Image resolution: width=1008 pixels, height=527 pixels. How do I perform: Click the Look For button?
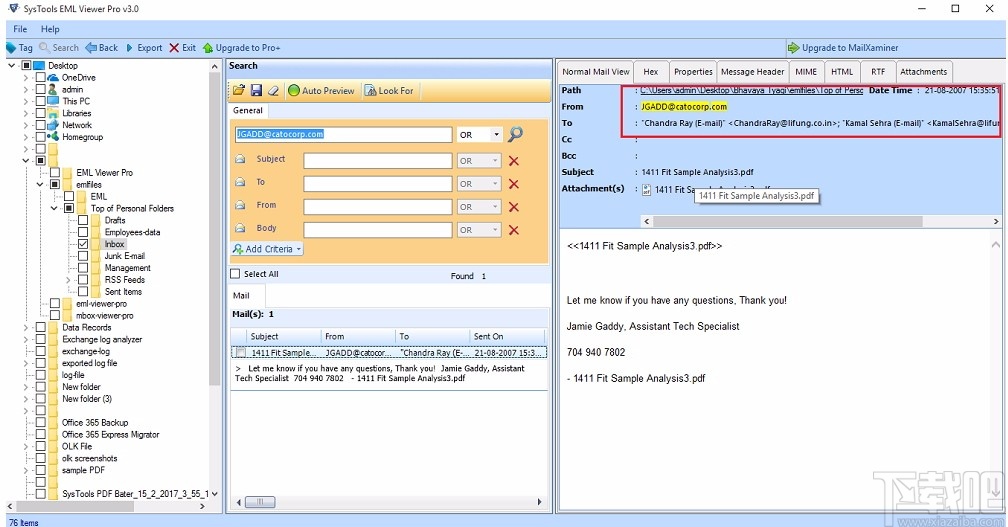pos(389,91)
